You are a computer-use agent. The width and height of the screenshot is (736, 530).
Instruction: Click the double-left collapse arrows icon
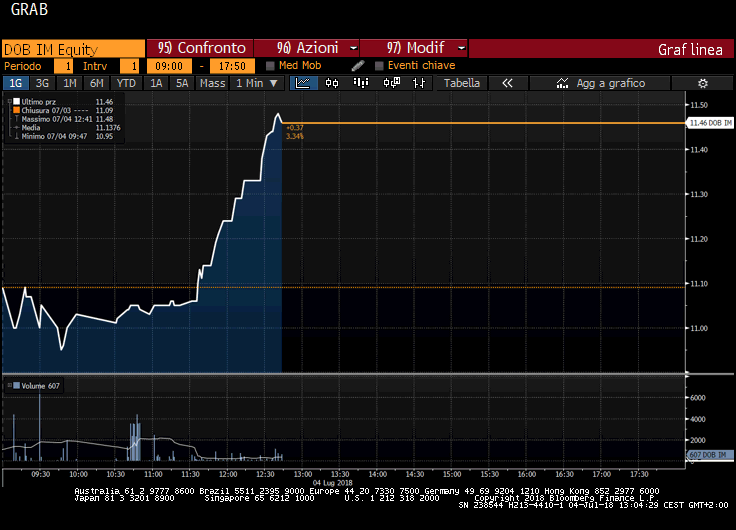507,83
